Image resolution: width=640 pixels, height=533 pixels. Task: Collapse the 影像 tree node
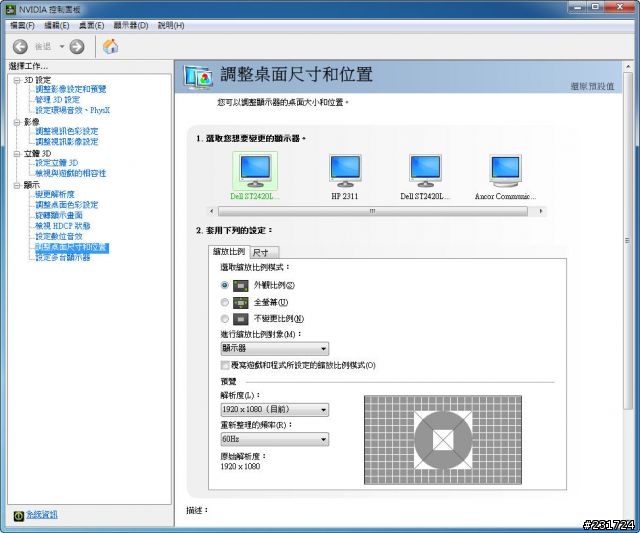click(x=17, y=122)
